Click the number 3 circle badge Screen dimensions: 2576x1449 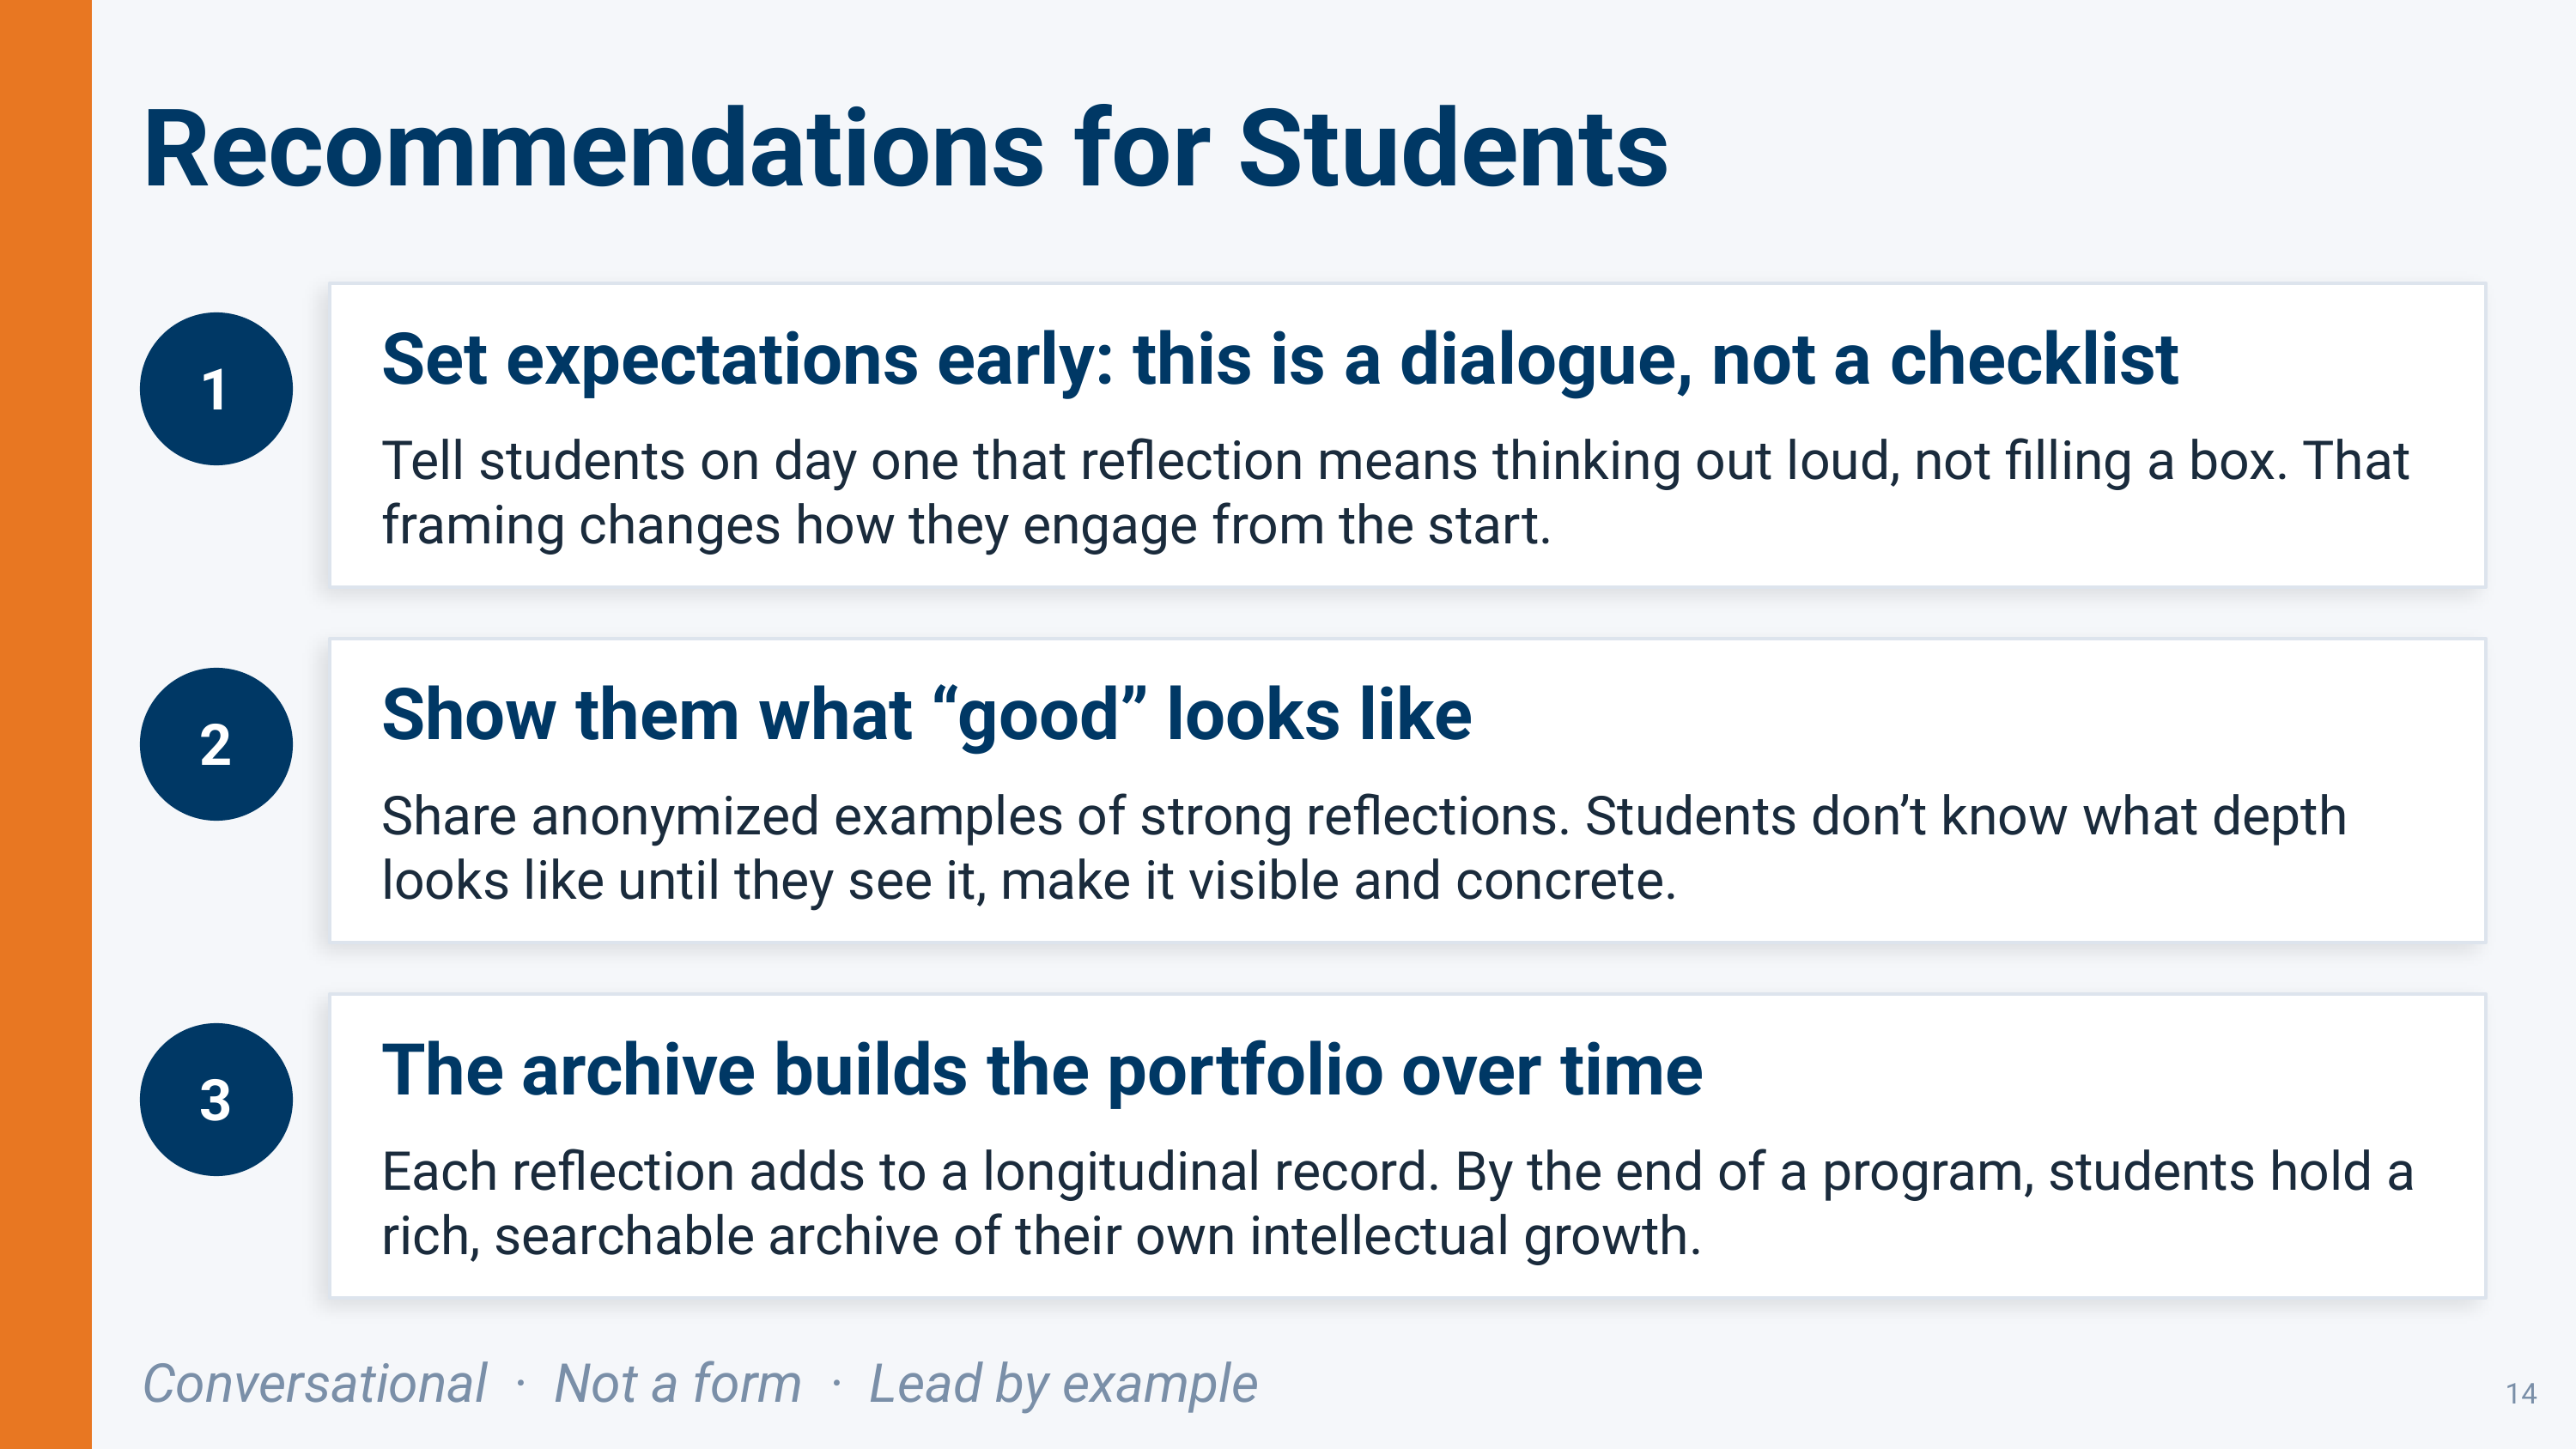pyautogui.click(x=216, y=1099)
